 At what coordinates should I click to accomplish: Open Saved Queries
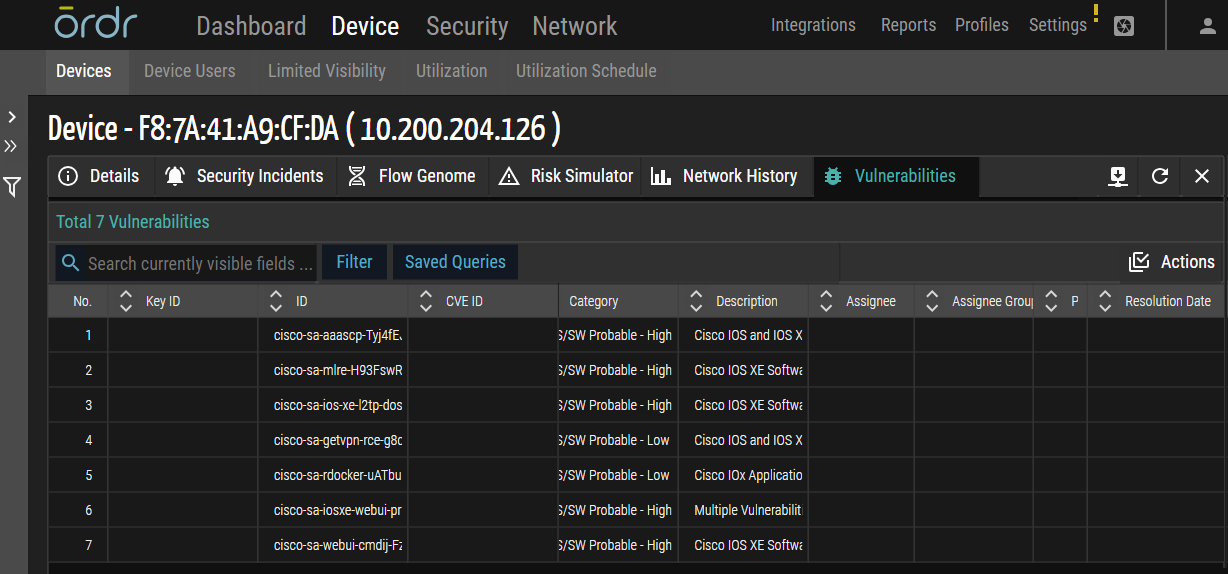click(455, 262)
